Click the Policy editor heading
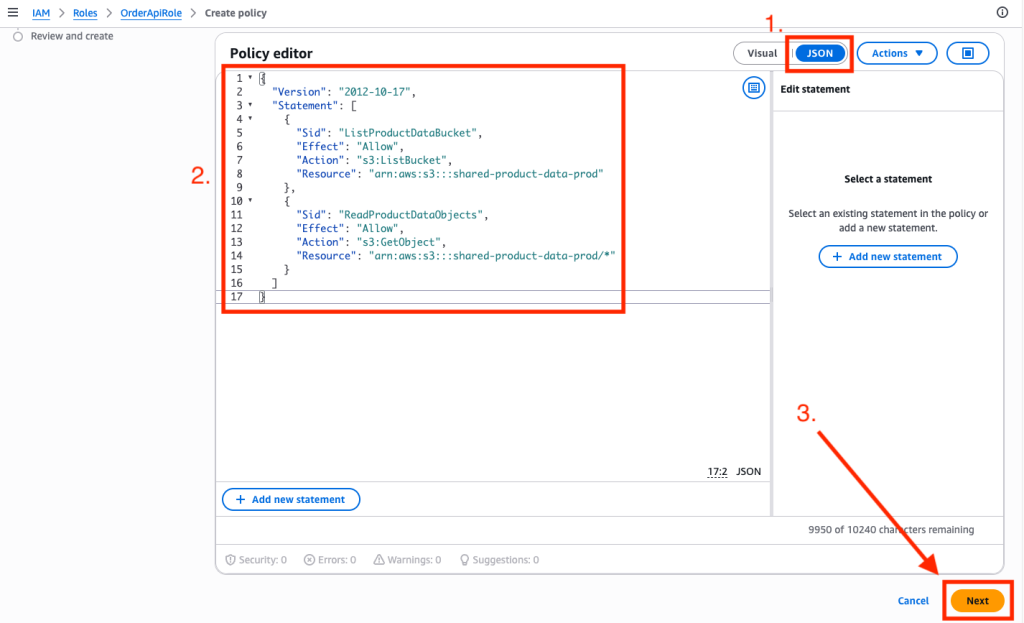Image resolution: width=1024 pixels, height=623 pixels. (x=271, y=54)
